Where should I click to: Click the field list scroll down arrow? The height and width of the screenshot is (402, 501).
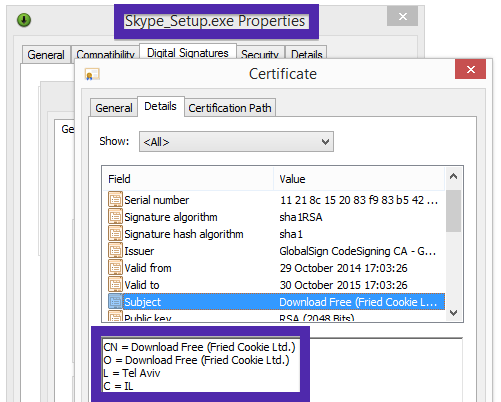point(453,313)
